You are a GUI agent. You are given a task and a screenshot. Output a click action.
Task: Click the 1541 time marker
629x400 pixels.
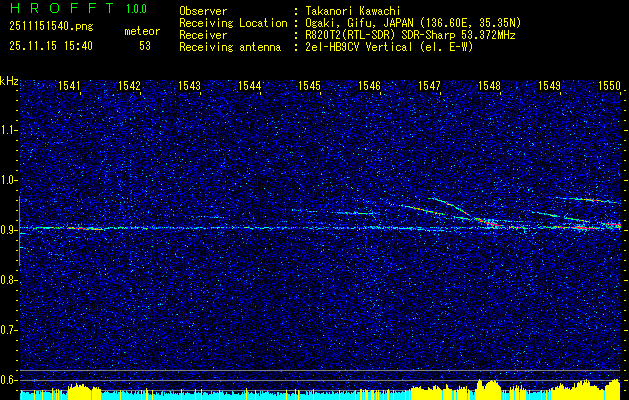69,85
